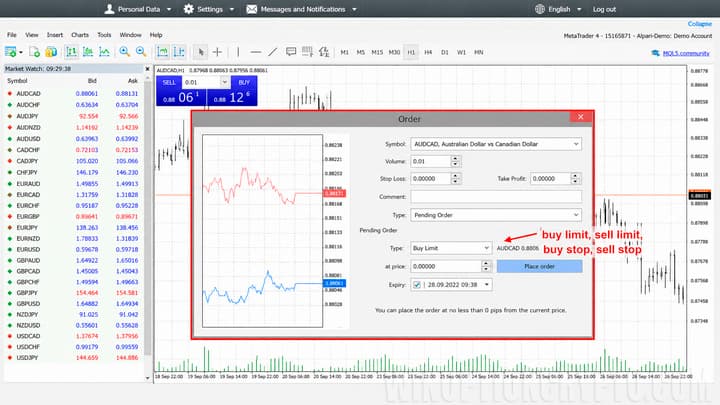Switch chart to line chart mode
The width and height of the screenshot is (720, 405).
click(105, 52)
